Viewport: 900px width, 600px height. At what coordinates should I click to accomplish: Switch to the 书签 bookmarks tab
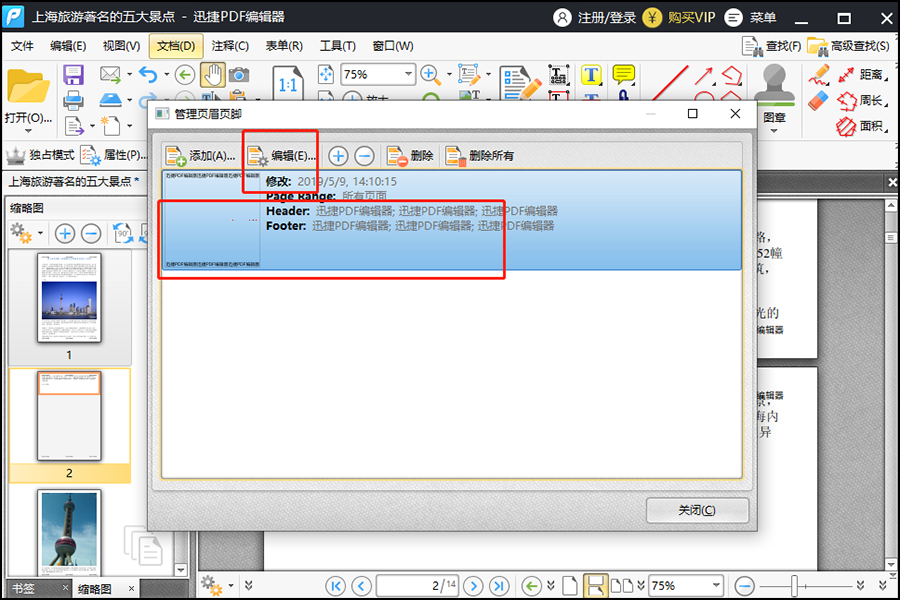point(24,589)
